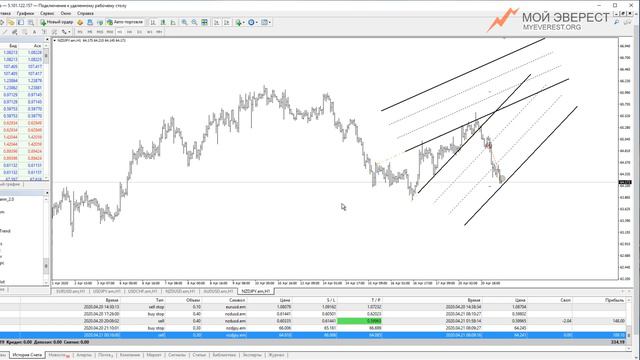This screenshot has width=640, height=360.
Task: Open the Алерты terminal tab
Action: [84, 355]
